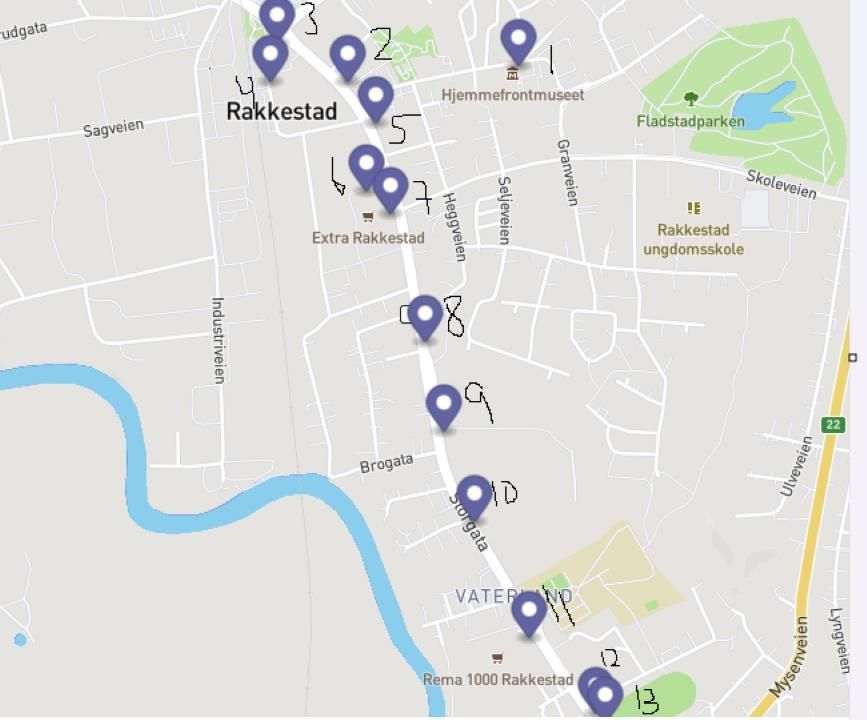Select the map pin numbered 2
The image size is (867, 720).
(x=347, y=56)
